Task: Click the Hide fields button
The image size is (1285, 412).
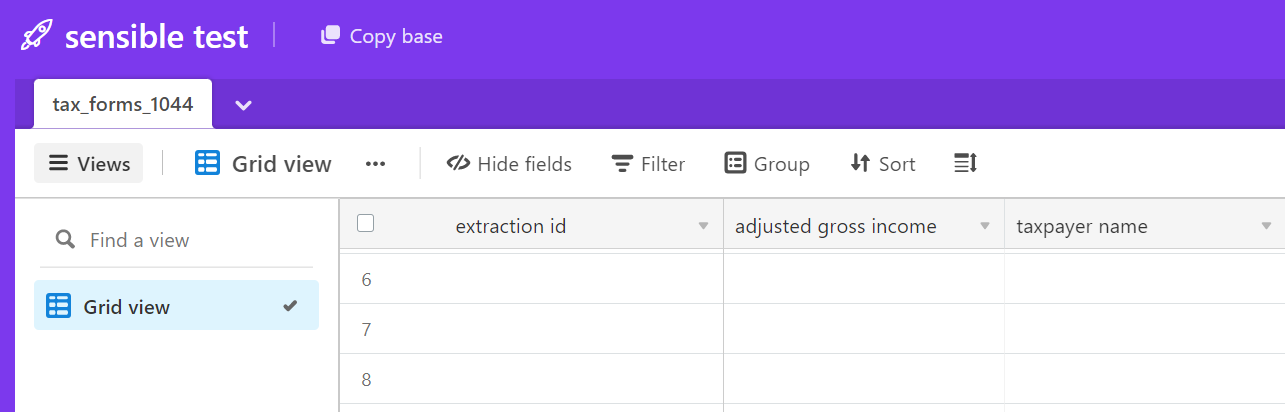Action: (509, 163)
